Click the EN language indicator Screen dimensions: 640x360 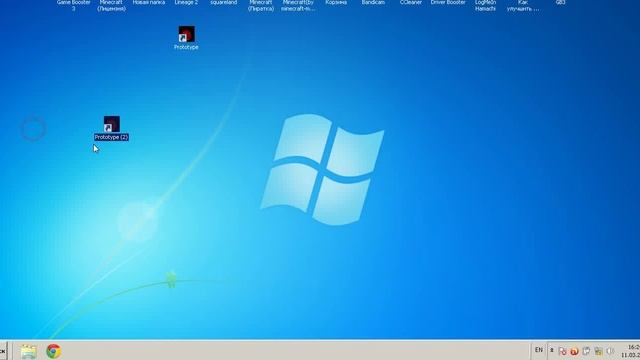[x=539, y=350]
